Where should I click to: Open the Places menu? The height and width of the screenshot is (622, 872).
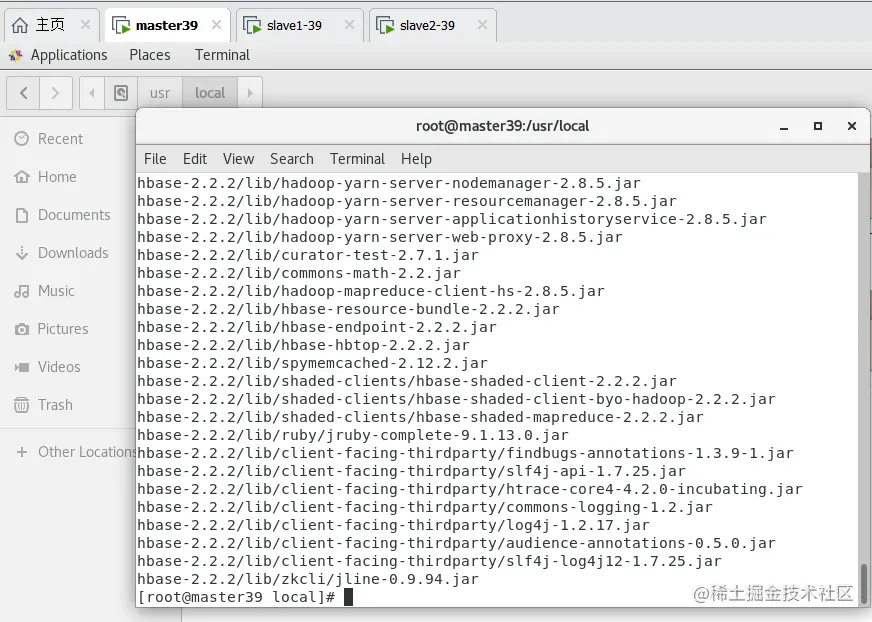150,55
